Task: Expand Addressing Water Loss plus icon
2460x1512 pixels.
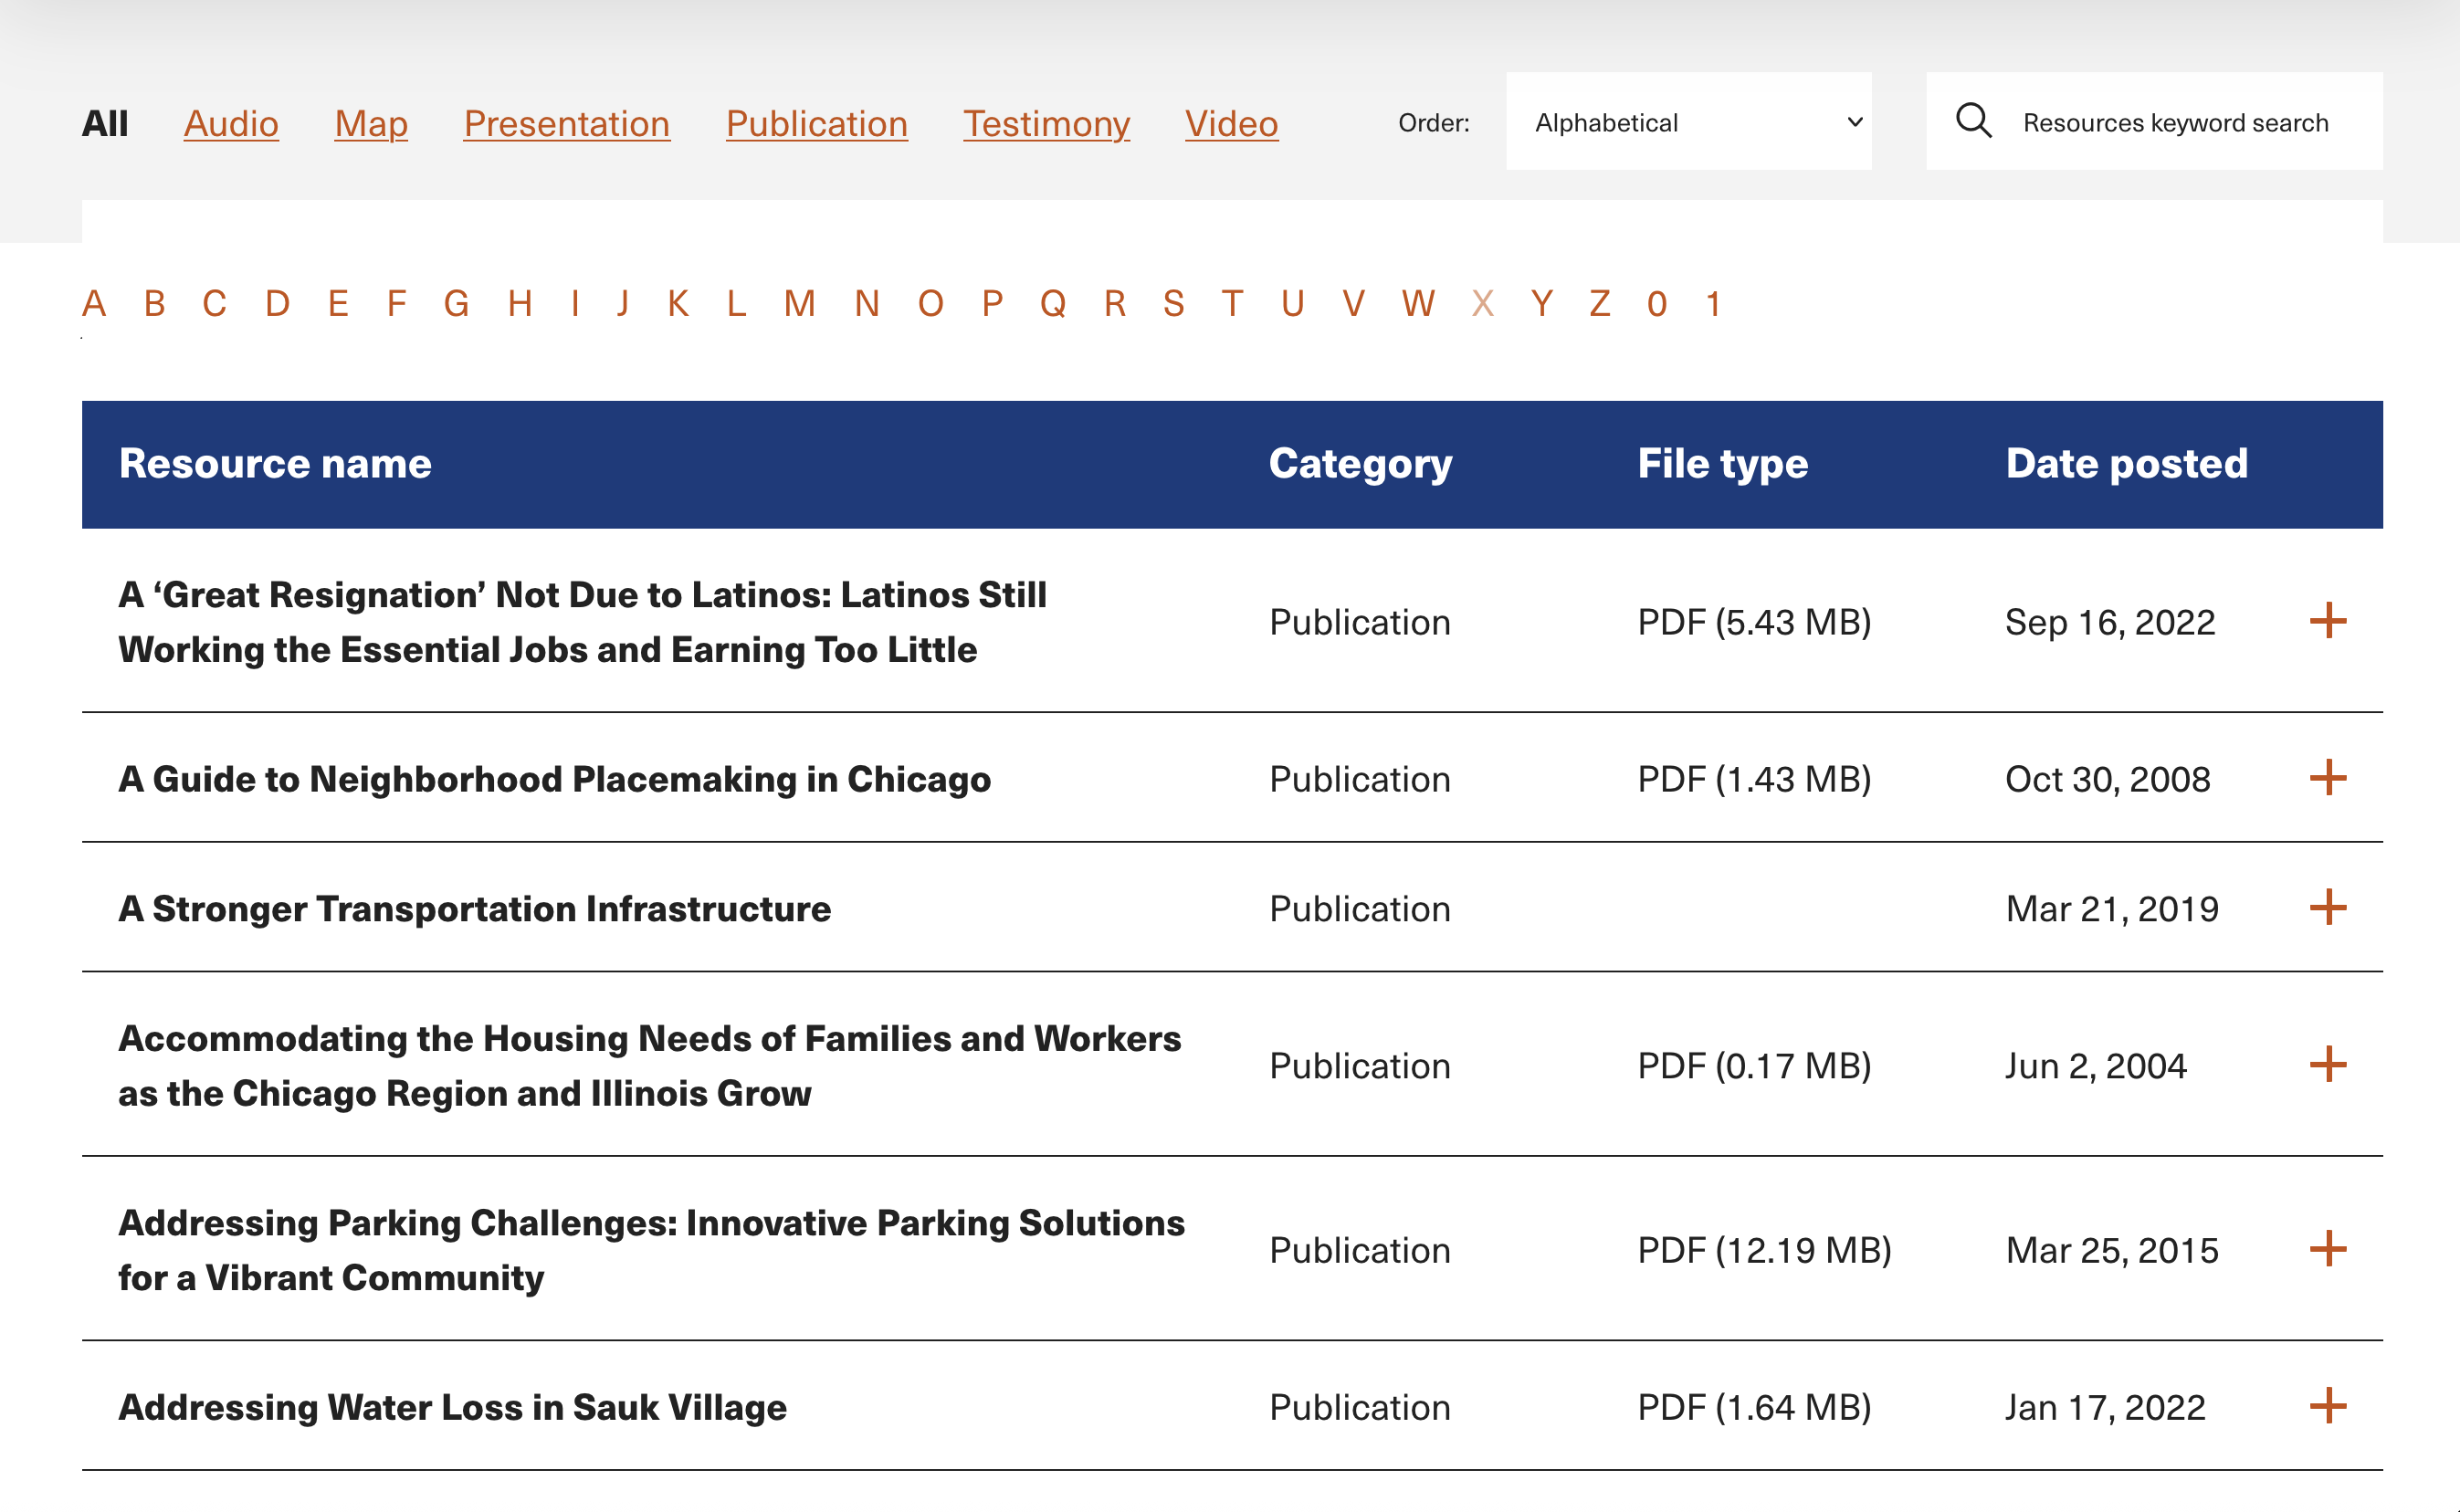Action: click(x=2327, y=1406)
